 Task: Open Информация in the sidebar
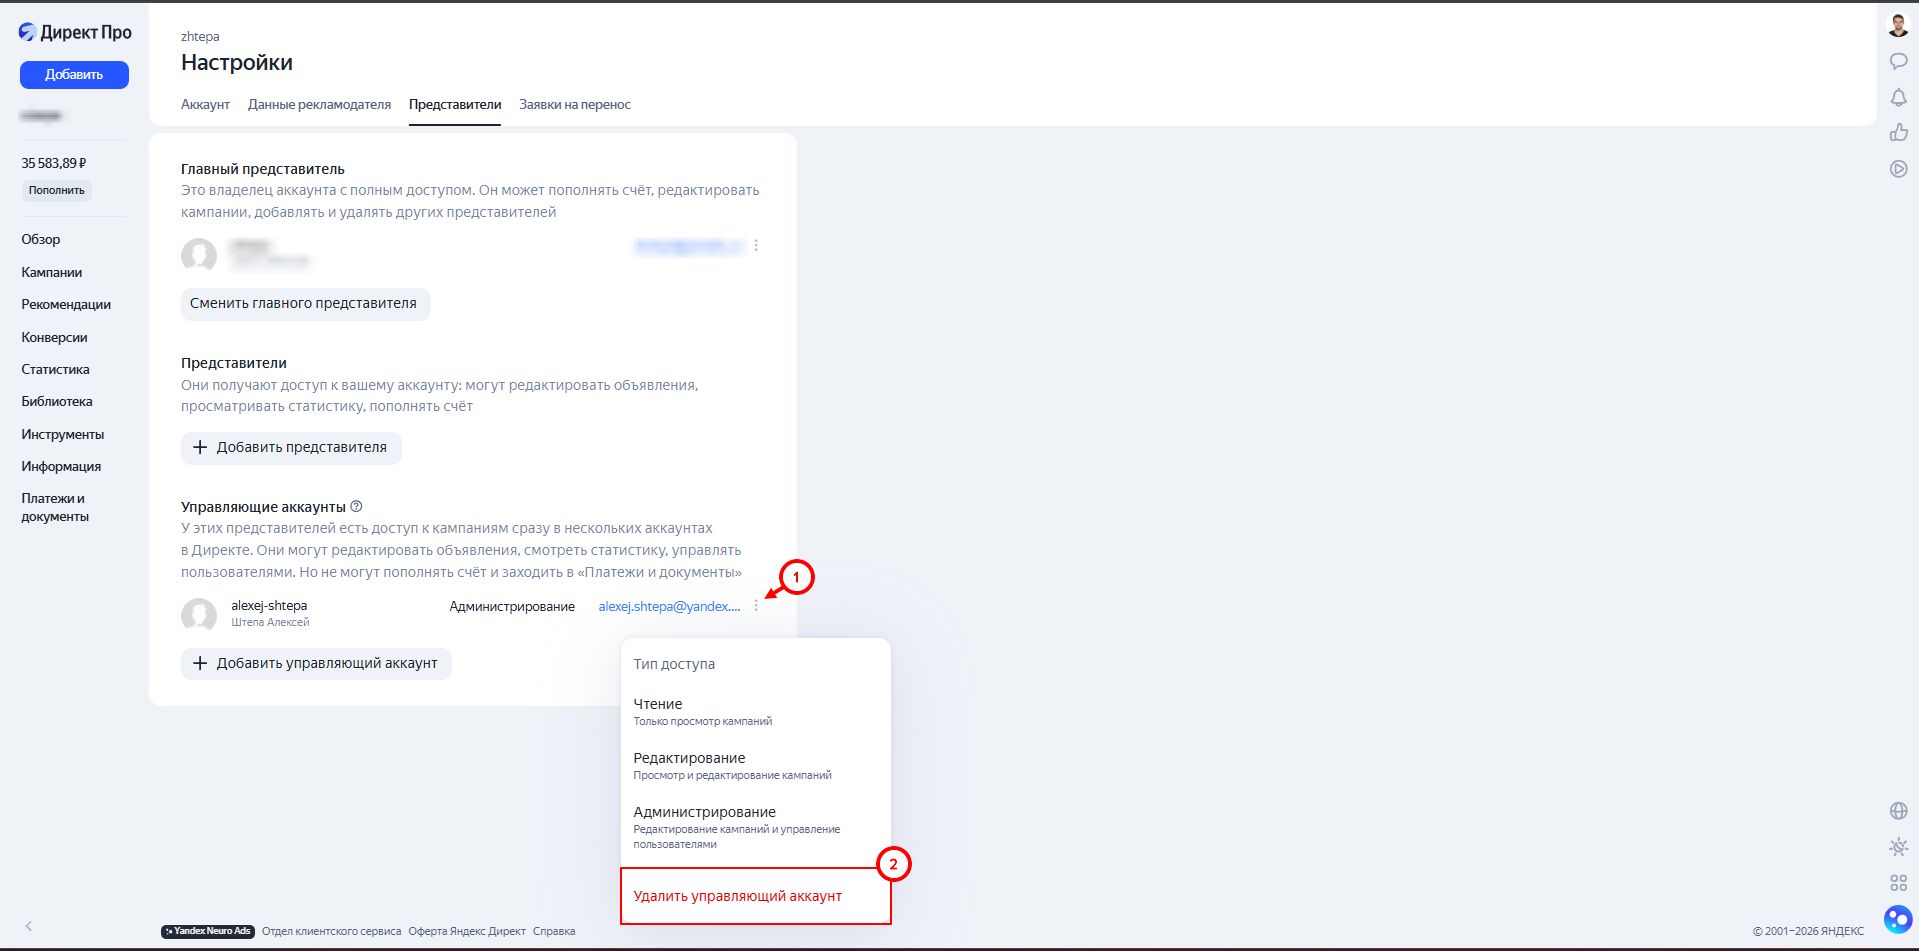(x=61, y=466)
